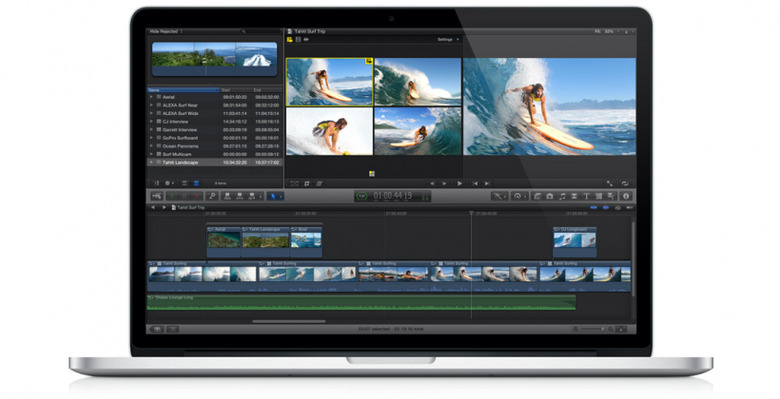Select Tahiti Landscape in the clip list
The image size is (780, 399).
pyautogui.click(x=215, y=163)
